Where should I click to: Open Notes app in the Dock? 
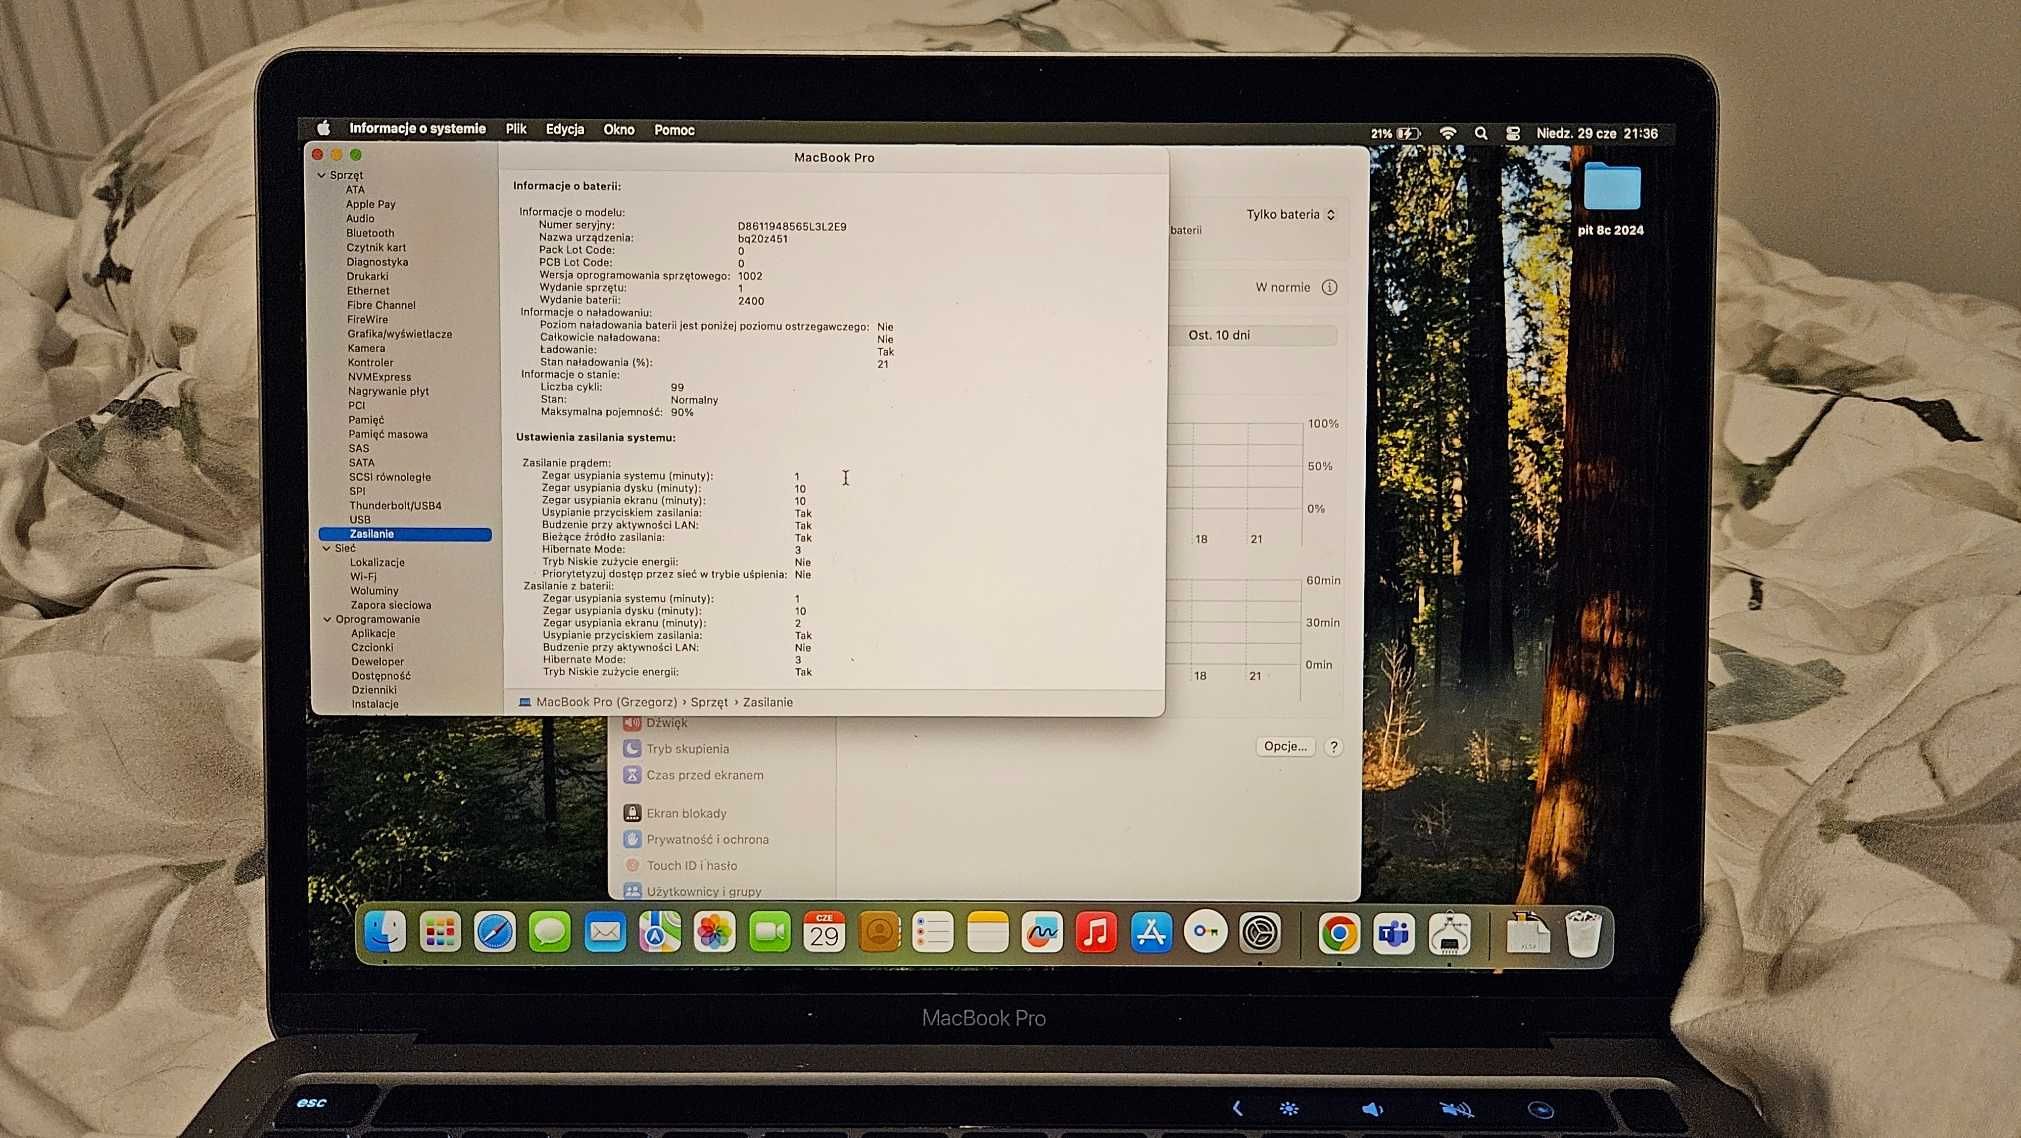point(988,933)
